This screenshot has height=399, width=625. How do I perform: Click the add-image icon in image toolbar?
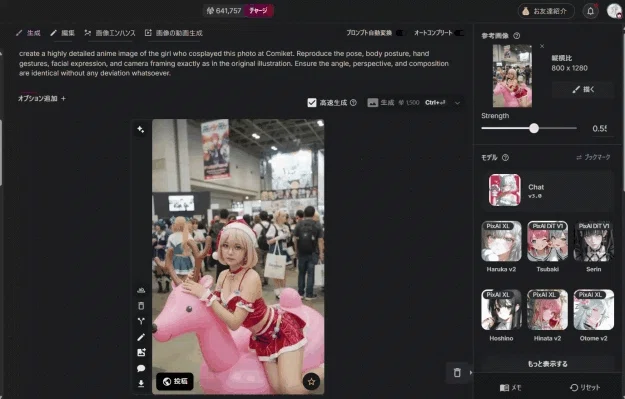pyautogui.click(x=141, y=352)
